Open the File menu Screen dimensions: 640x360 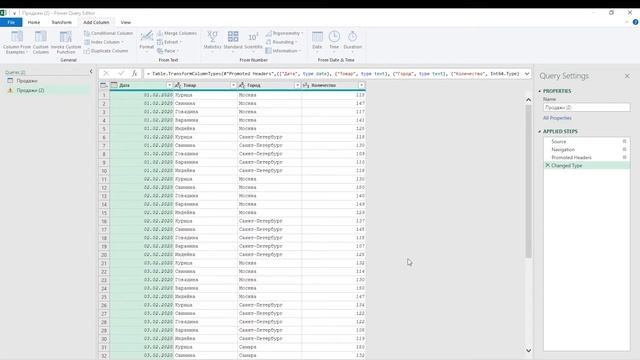click(11, 22)
